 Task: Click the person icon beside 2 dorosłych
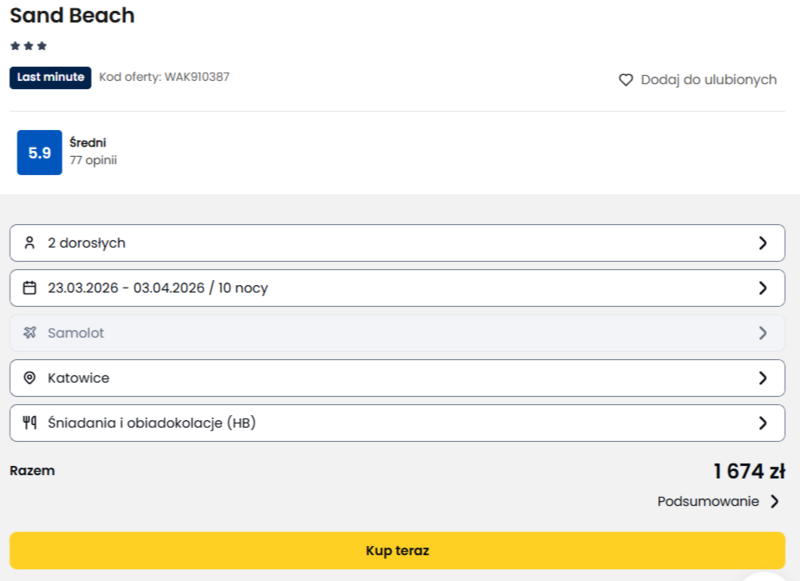(x=29, y=243)
